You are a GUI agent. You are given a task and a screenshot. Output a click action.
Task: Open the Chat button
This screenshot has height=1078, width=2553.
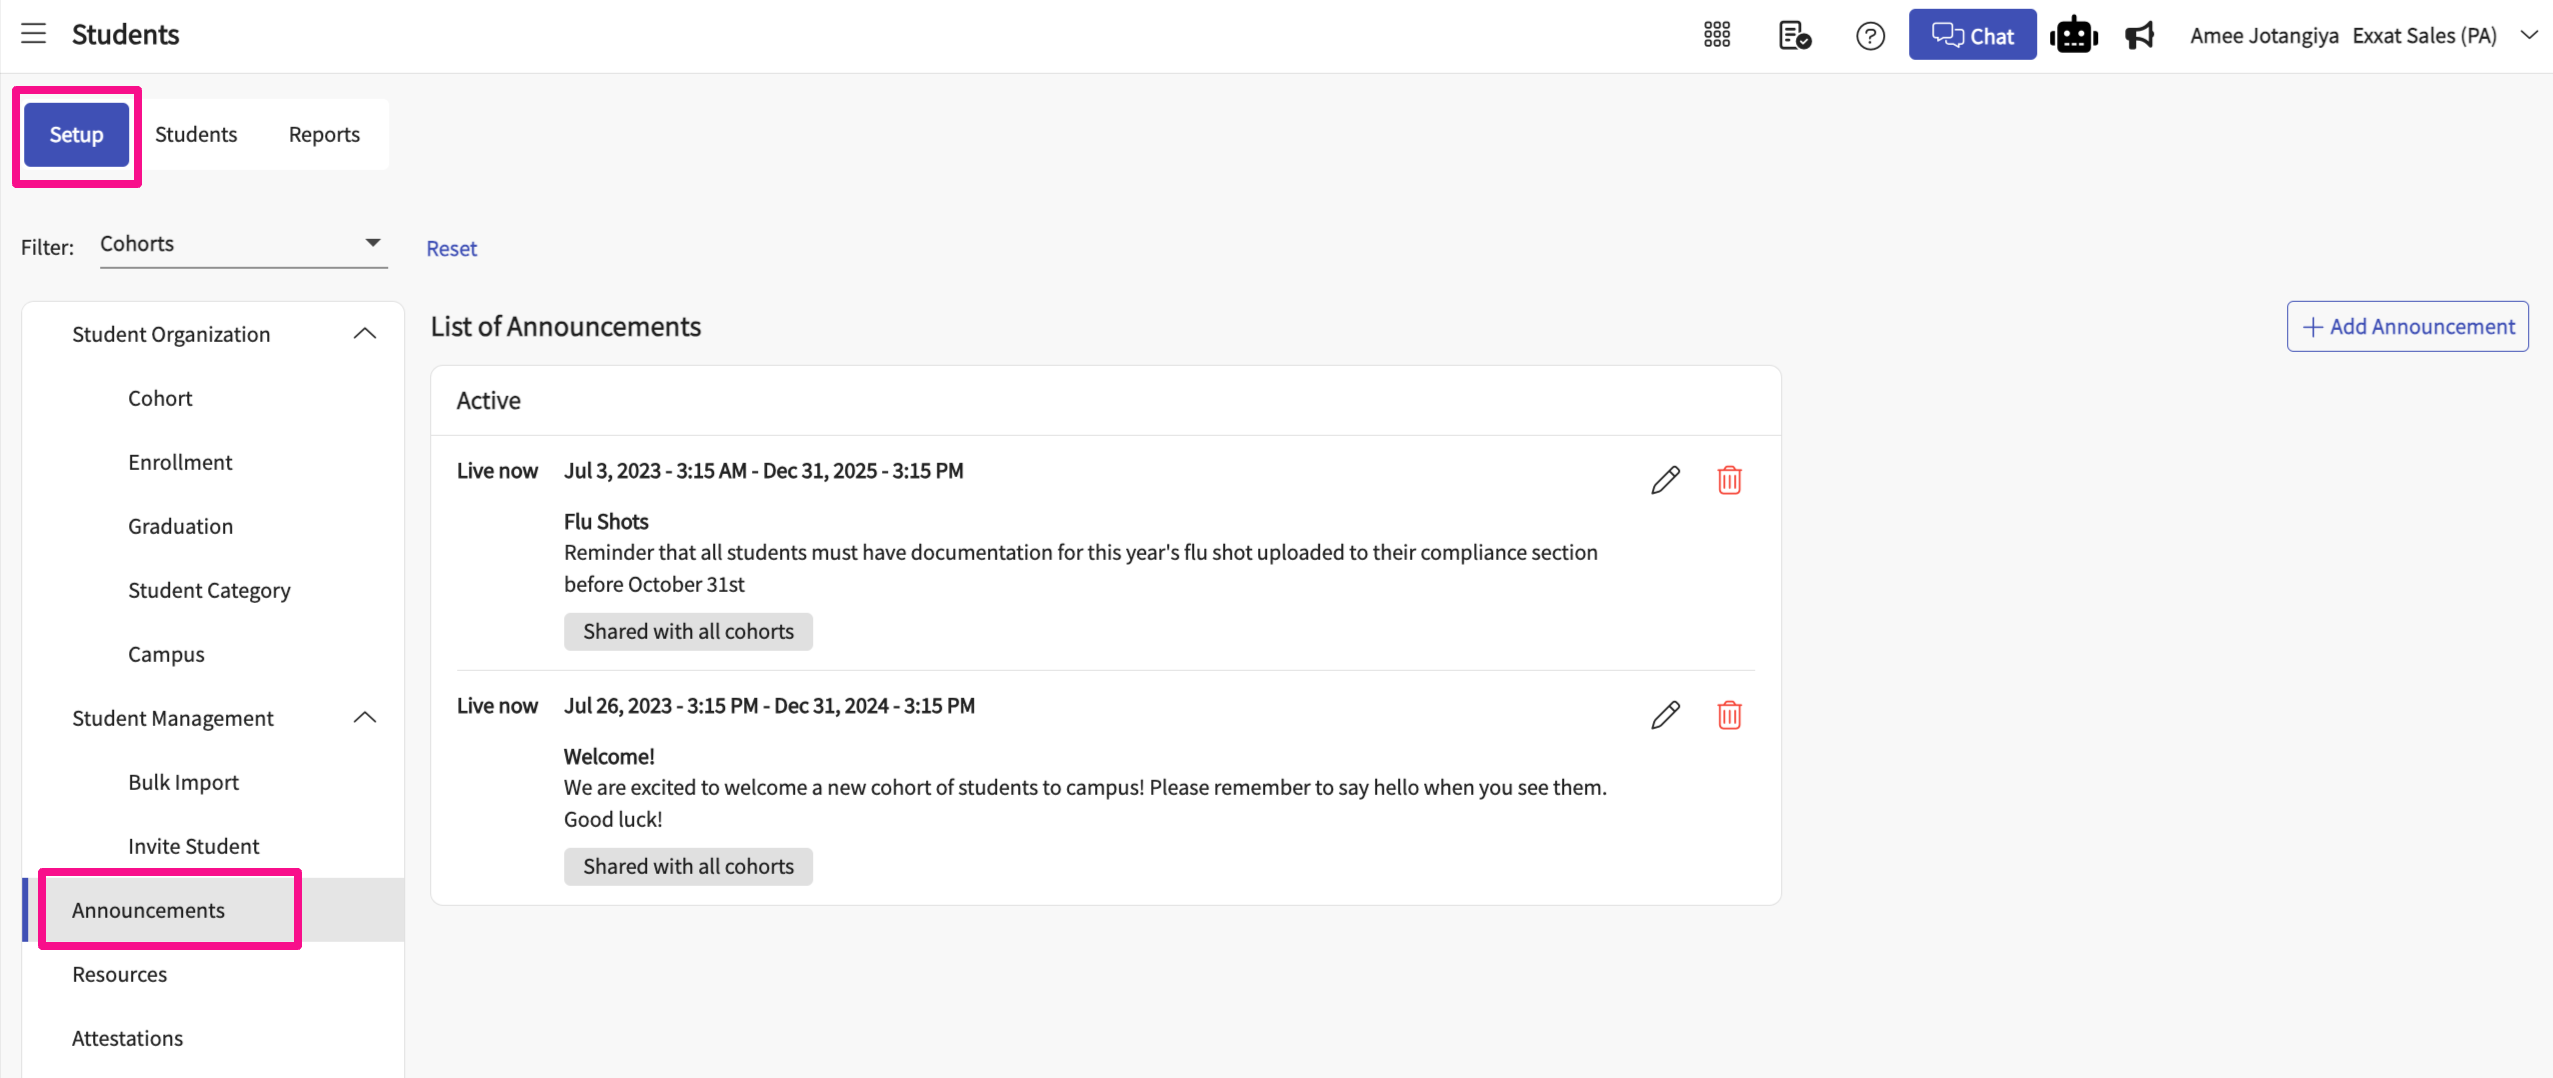1971,35
